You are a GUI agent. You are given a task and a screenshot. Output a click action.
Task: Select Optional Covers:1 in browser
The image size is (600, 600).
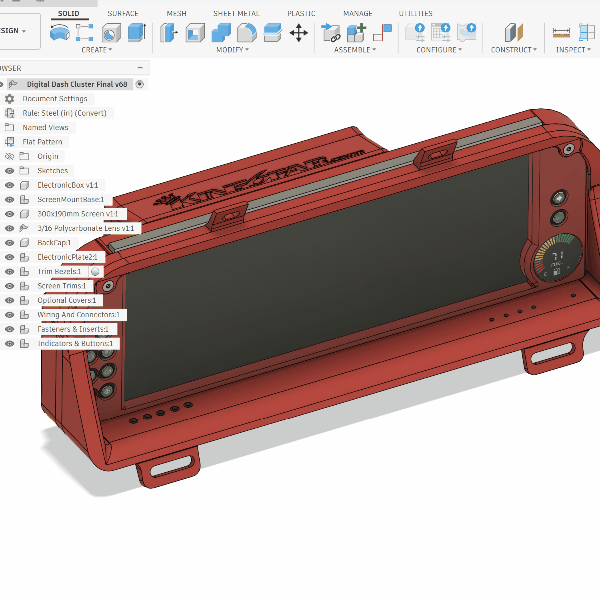tap(67, 300)
